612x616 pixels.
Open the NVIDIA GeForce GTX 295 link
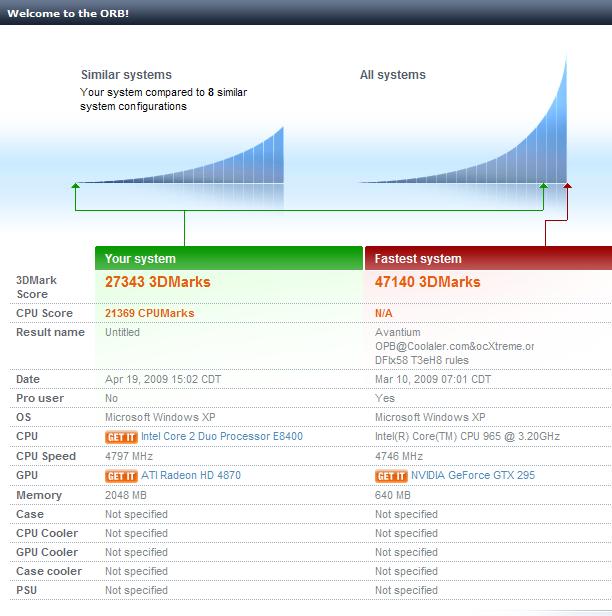point(473,475)
